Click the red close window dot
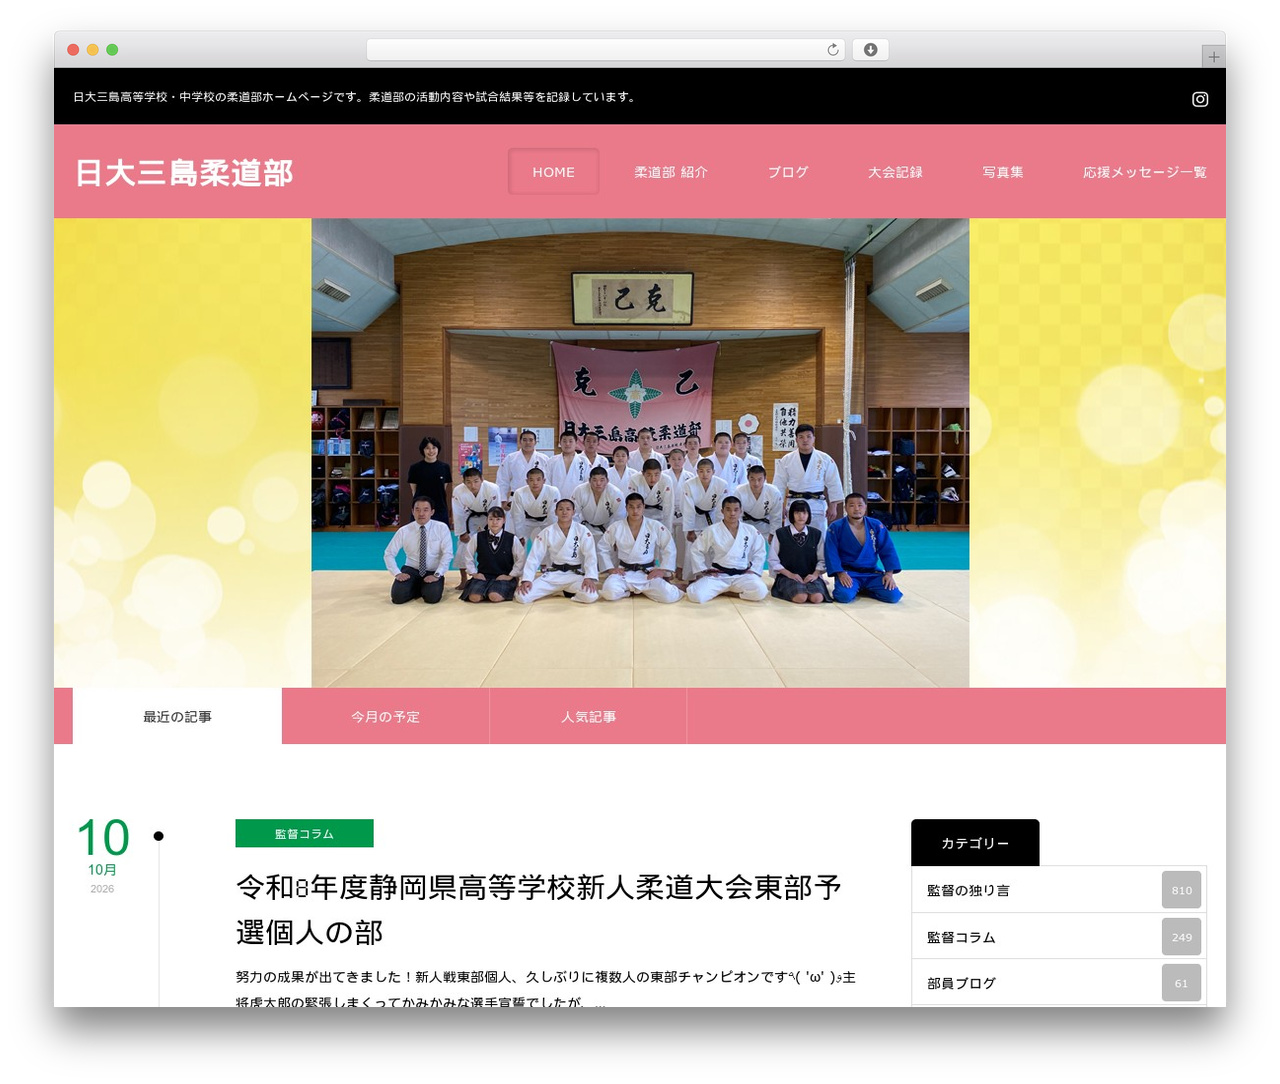This screenshot has height=1084, width=1280. [x=73, y=50]
